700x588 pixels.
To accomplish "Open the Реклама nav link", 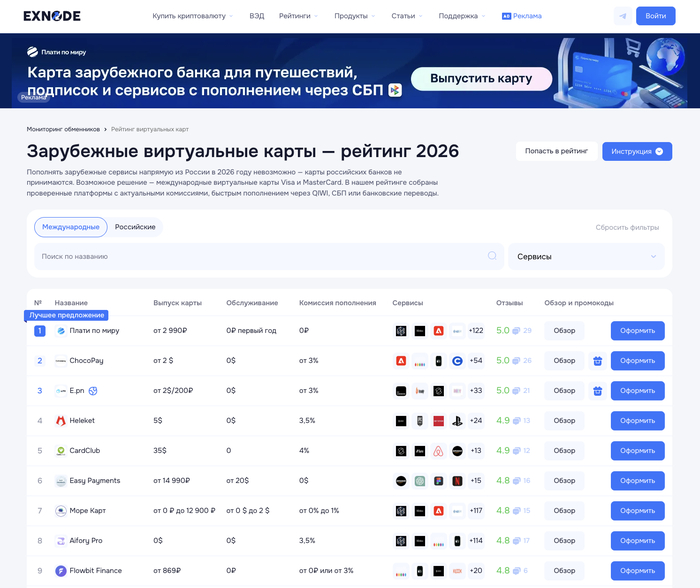I will pos(521,17).
